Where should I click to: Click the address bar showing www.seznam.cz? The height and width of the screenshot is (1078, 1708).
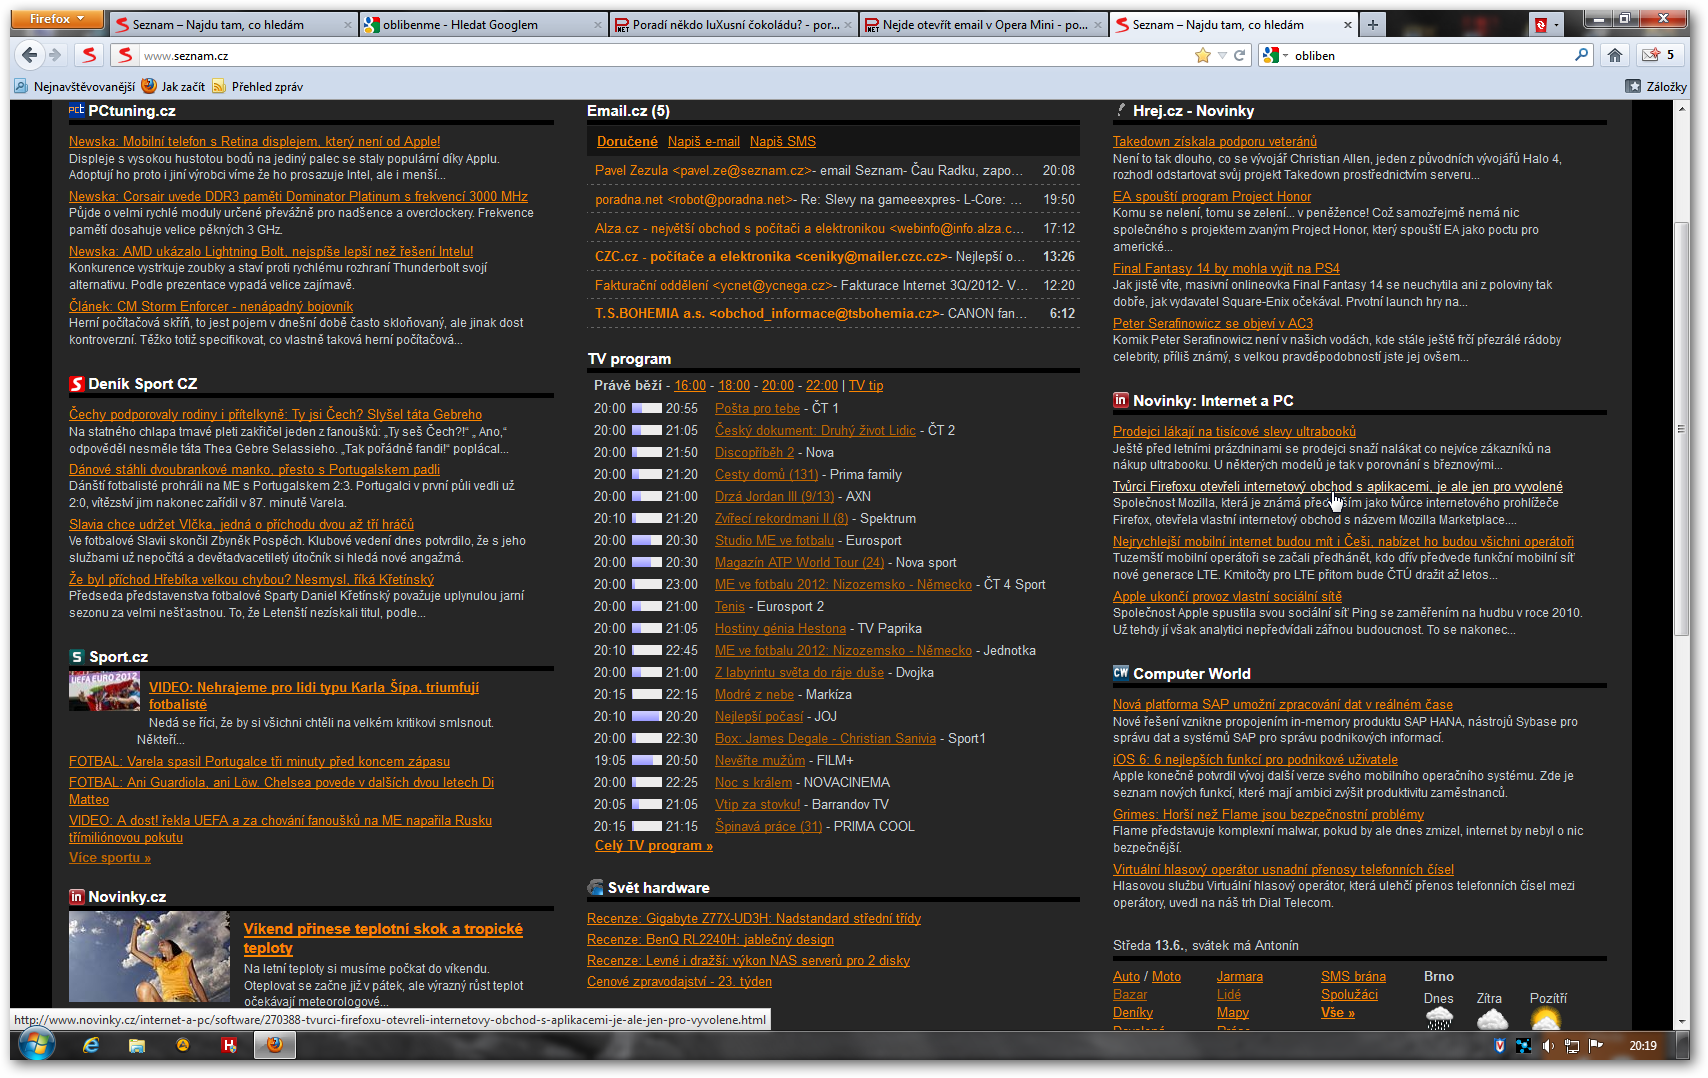[663, 56]
